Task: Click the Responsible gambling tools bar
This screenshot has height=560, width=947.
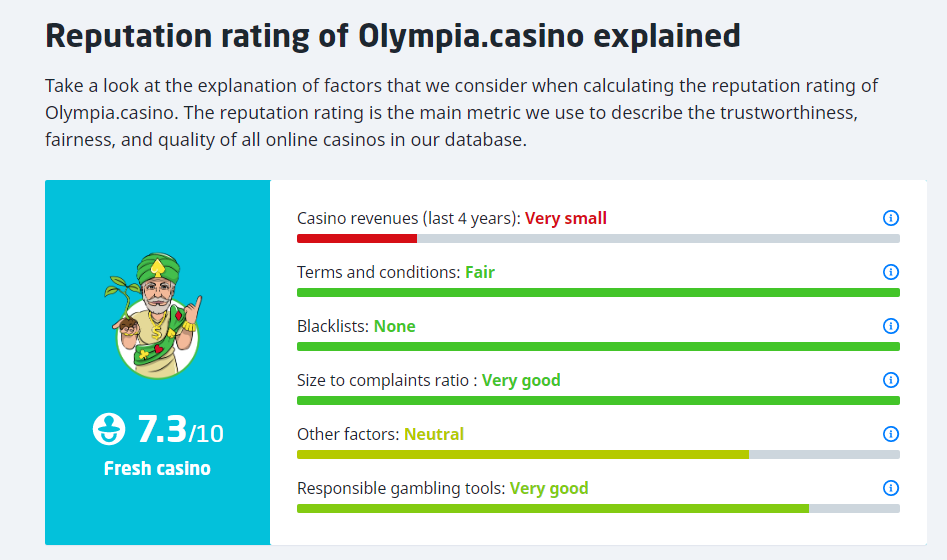Action: click(x=553, y=508)
